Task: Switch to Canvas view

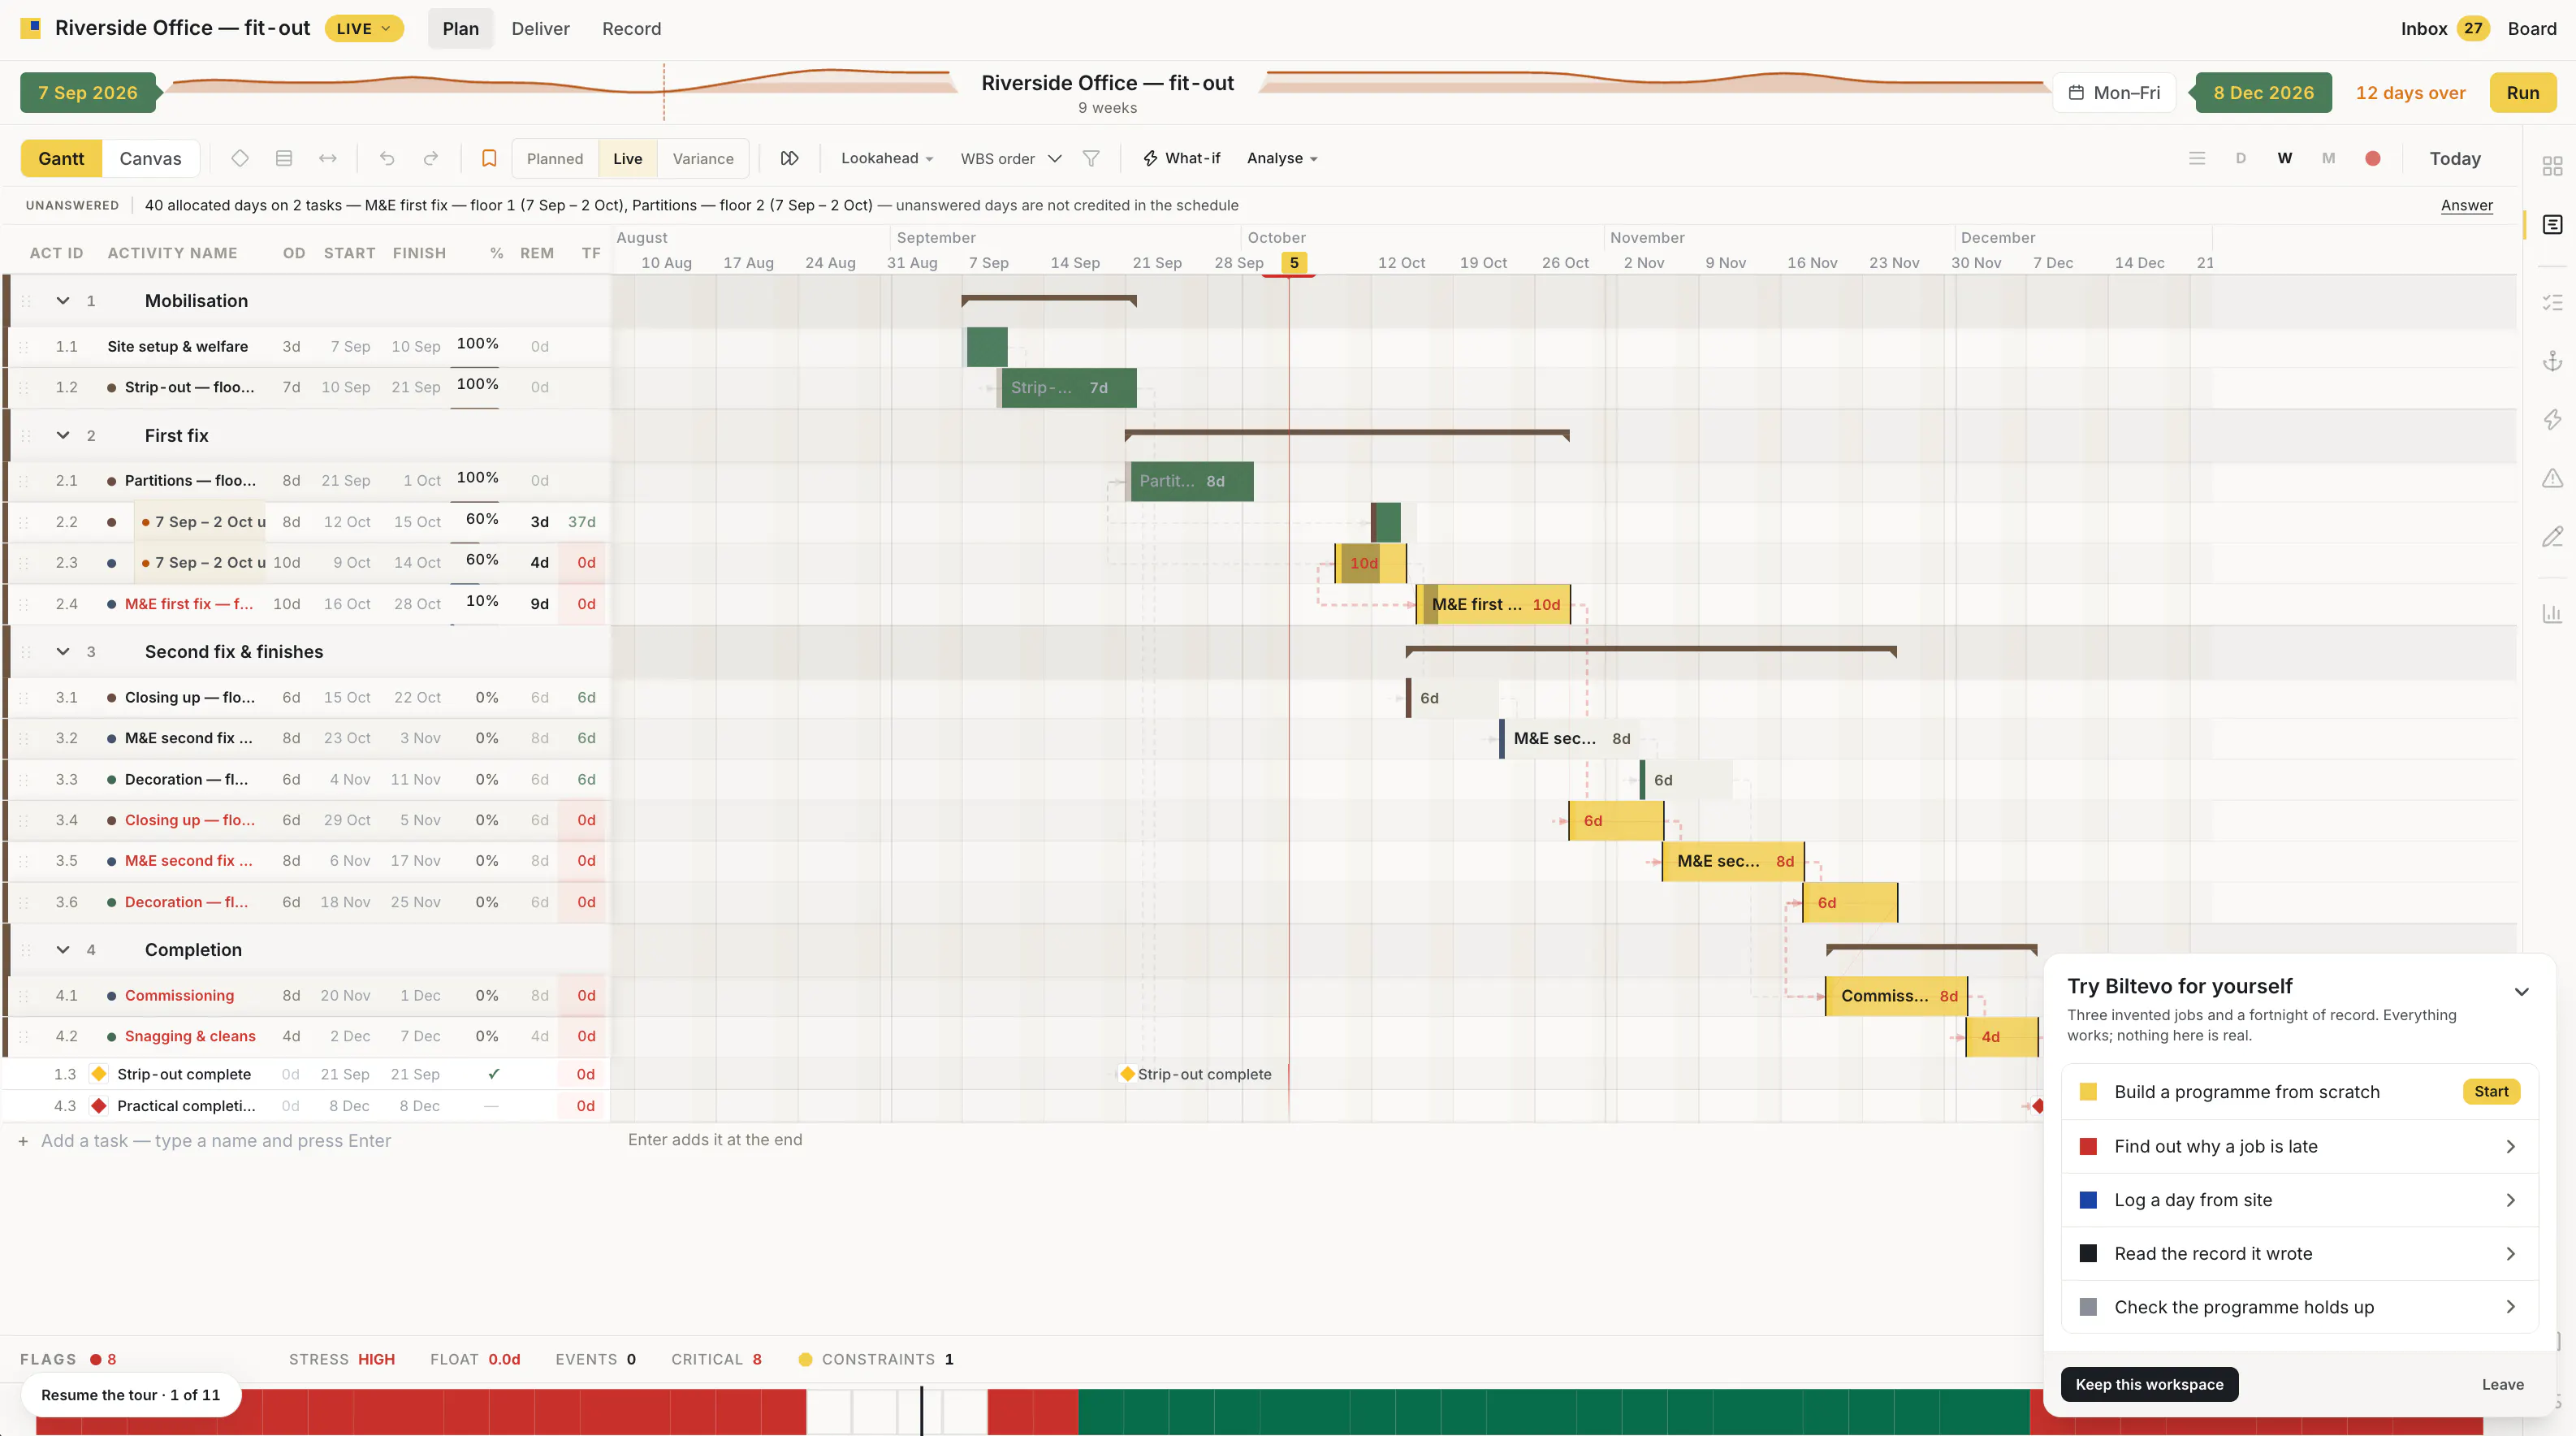Action: [x=150, y=158]
